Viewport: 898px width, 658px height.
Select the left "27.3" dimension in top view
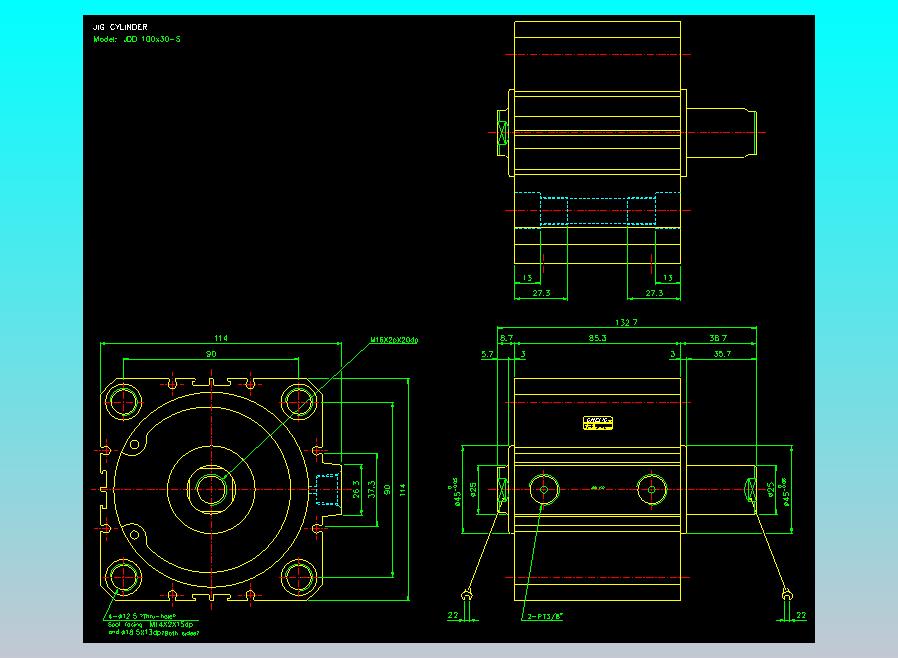click(541, 293)
